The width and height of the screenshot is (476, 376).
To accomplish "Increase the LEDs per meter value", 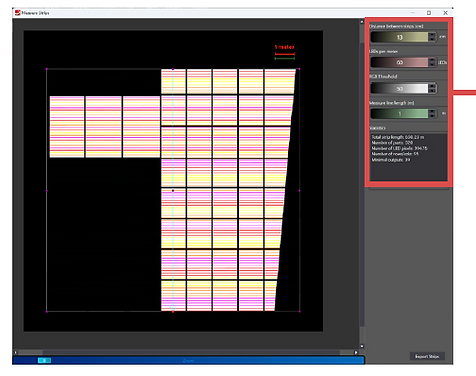I will pos(432,60).
